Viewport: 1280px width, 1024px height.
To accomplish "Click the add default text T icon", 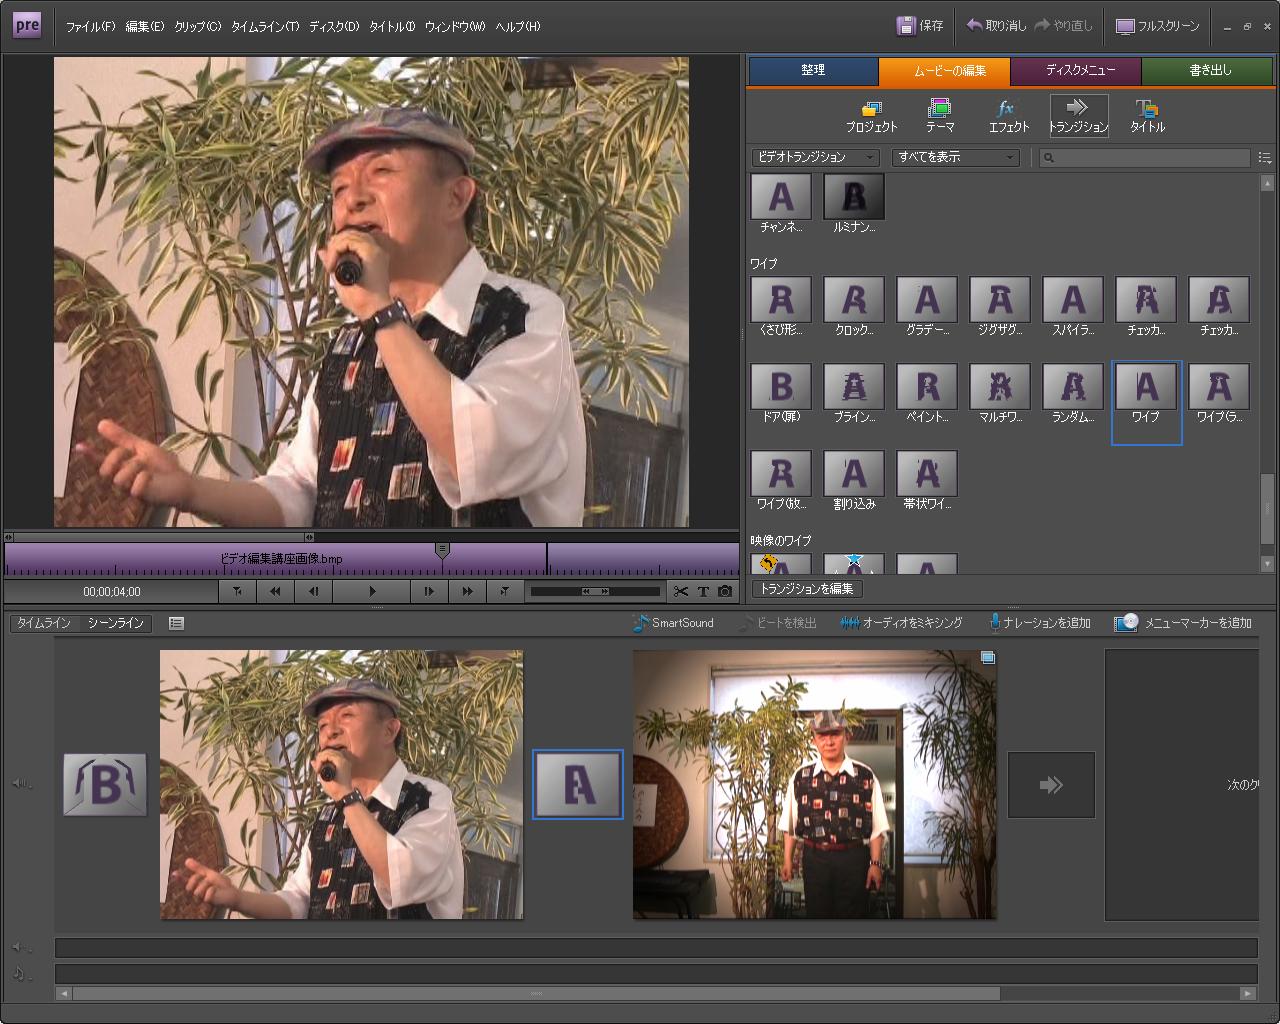I will point(703,591).
